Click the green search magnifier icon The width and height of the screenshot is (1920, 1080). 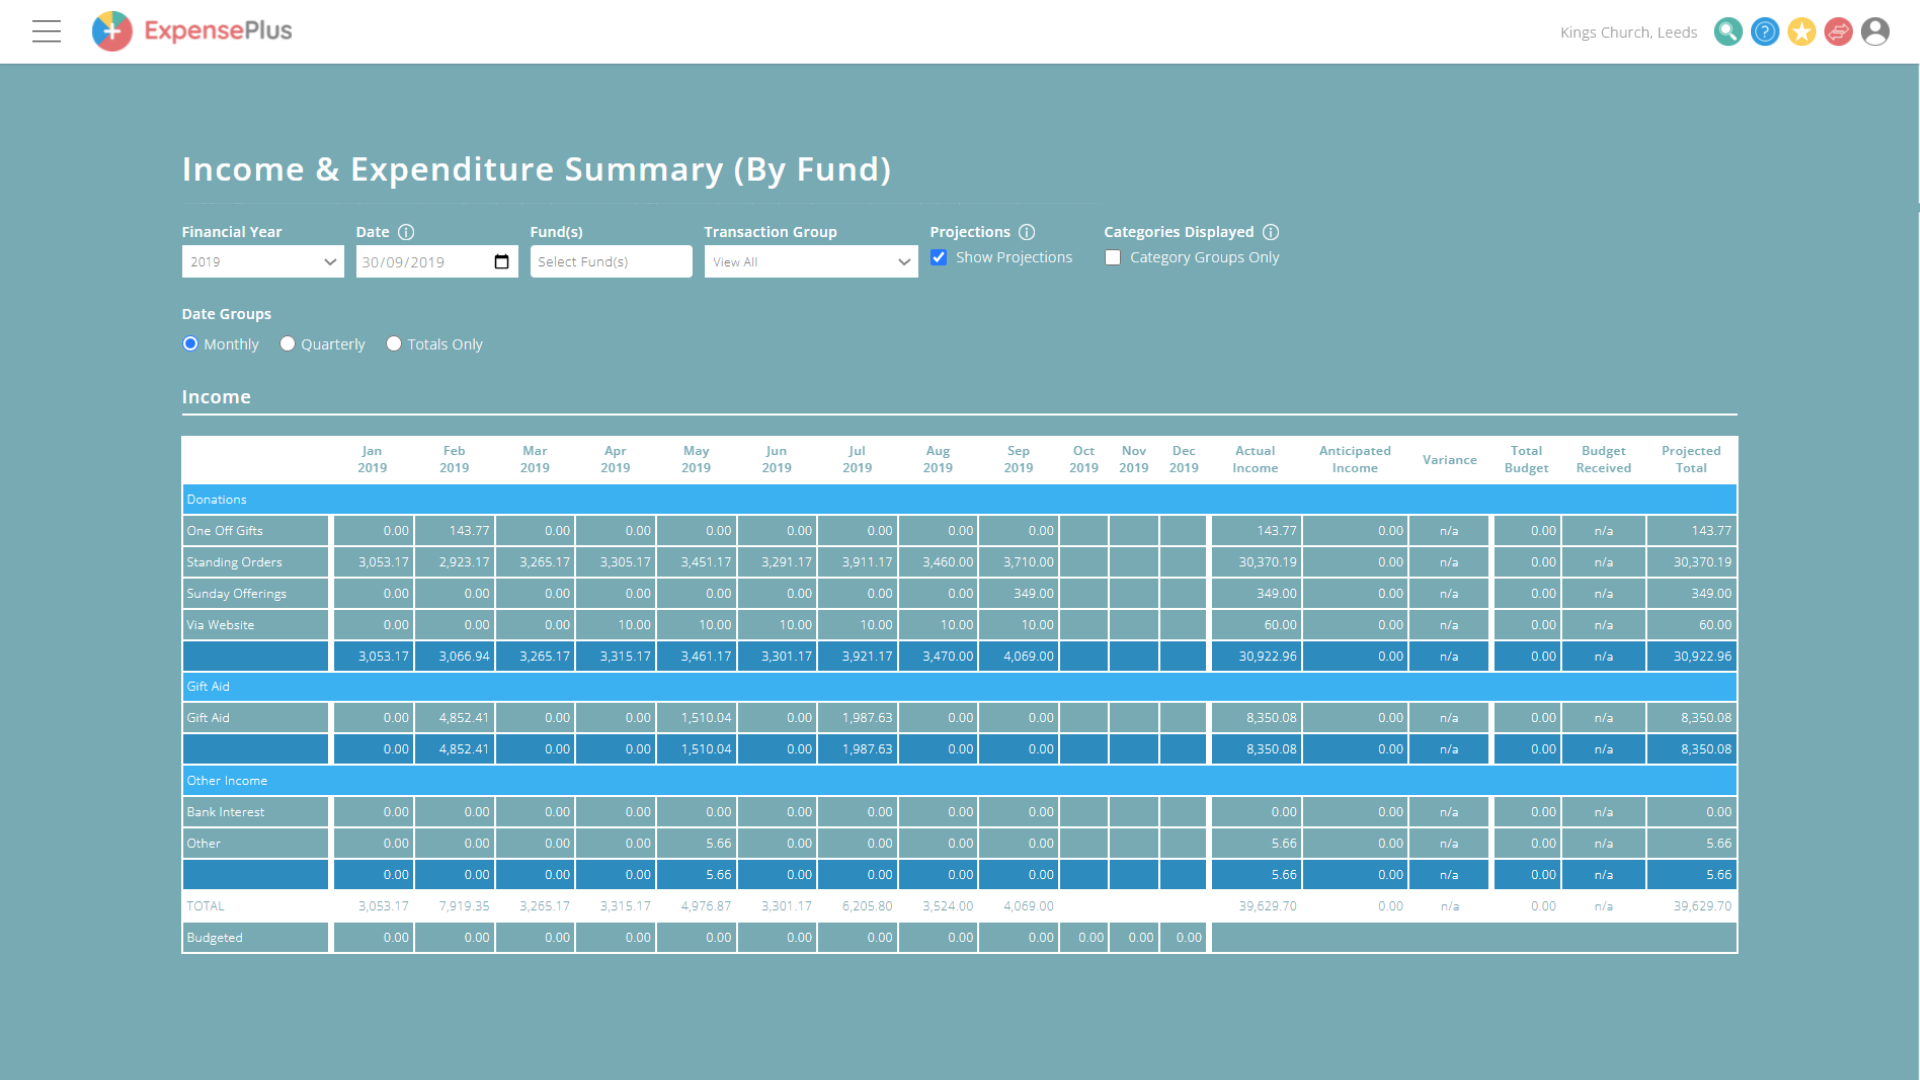[1727, 32]
